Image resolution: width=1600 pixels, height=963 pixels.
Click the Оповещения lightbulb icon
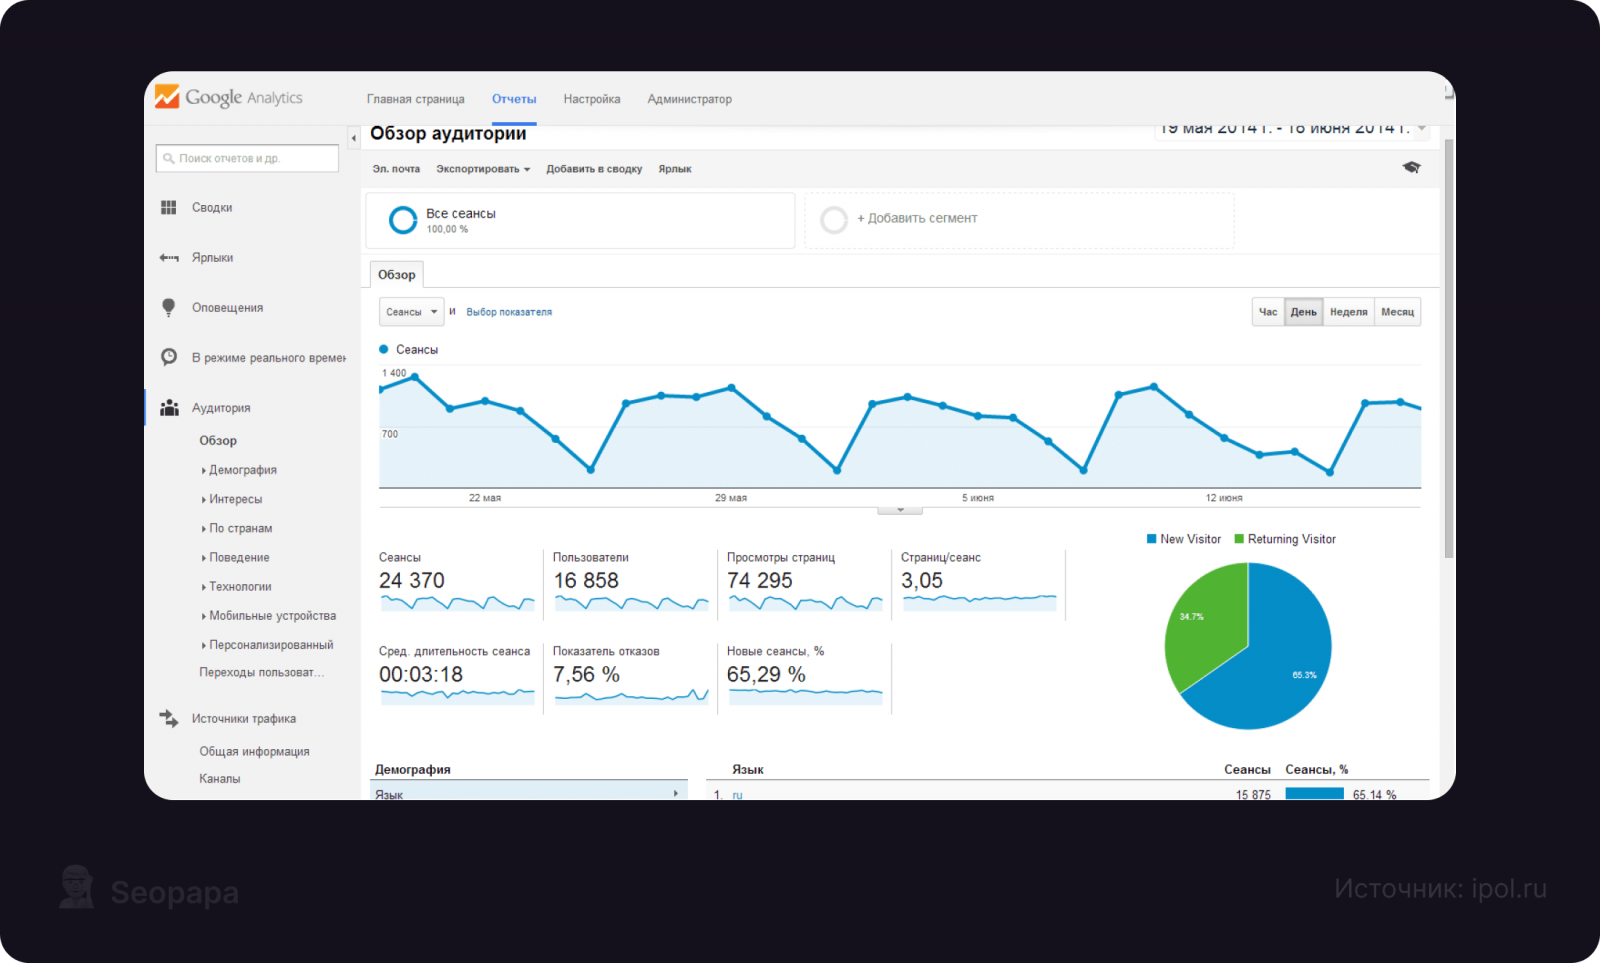[168, 307]
